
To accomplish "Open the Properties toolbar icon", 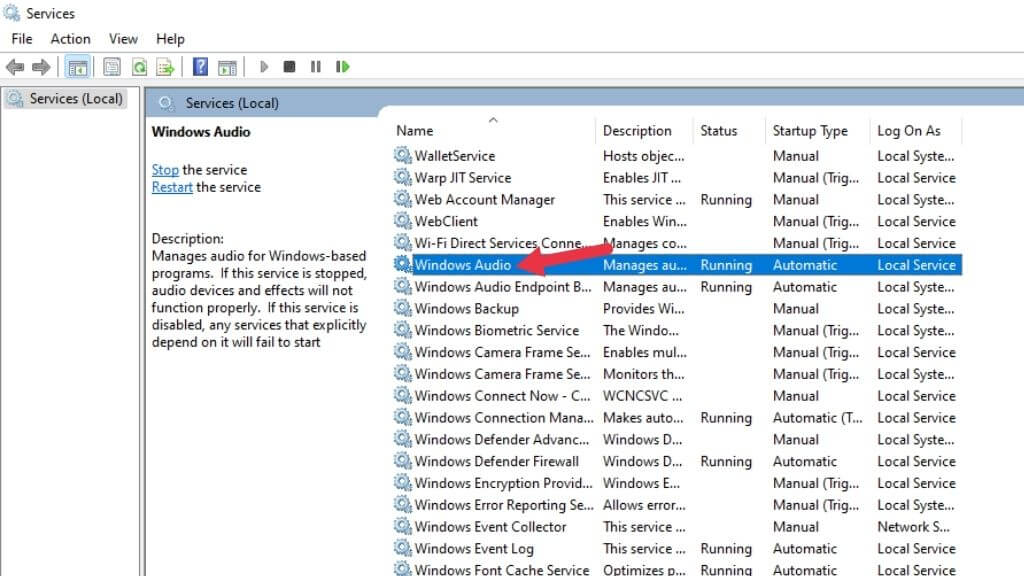I will (x=112, y=67).
